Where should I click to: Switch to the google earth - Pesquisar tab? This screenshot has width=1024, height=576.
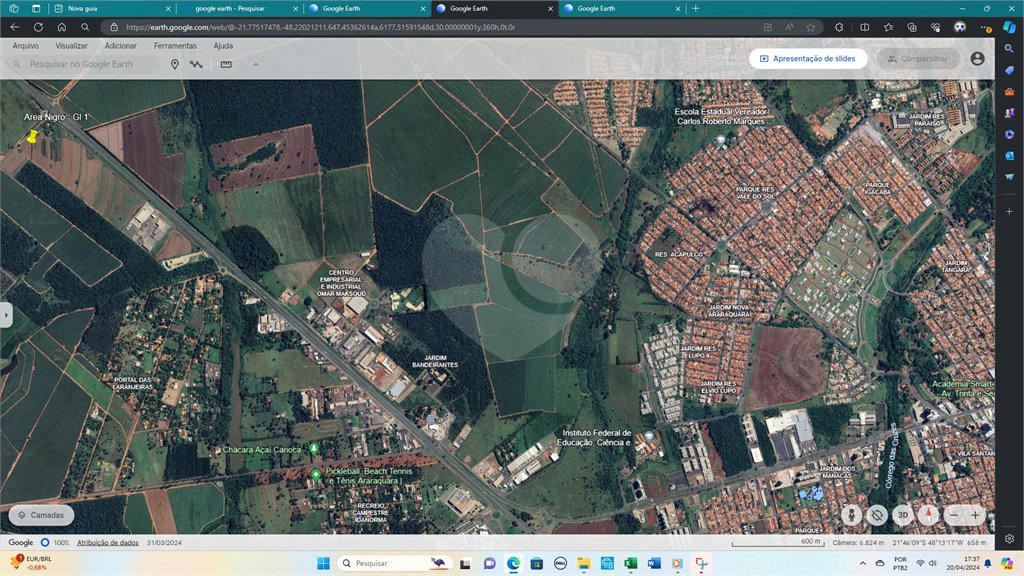point(239,8)
